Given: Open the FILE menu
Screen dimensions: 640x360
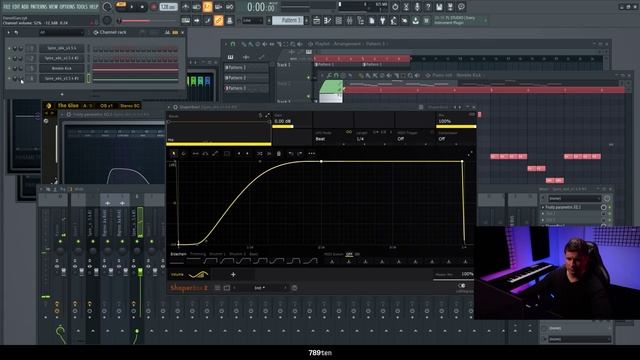Looking at the screenshot, I should 7,7.
